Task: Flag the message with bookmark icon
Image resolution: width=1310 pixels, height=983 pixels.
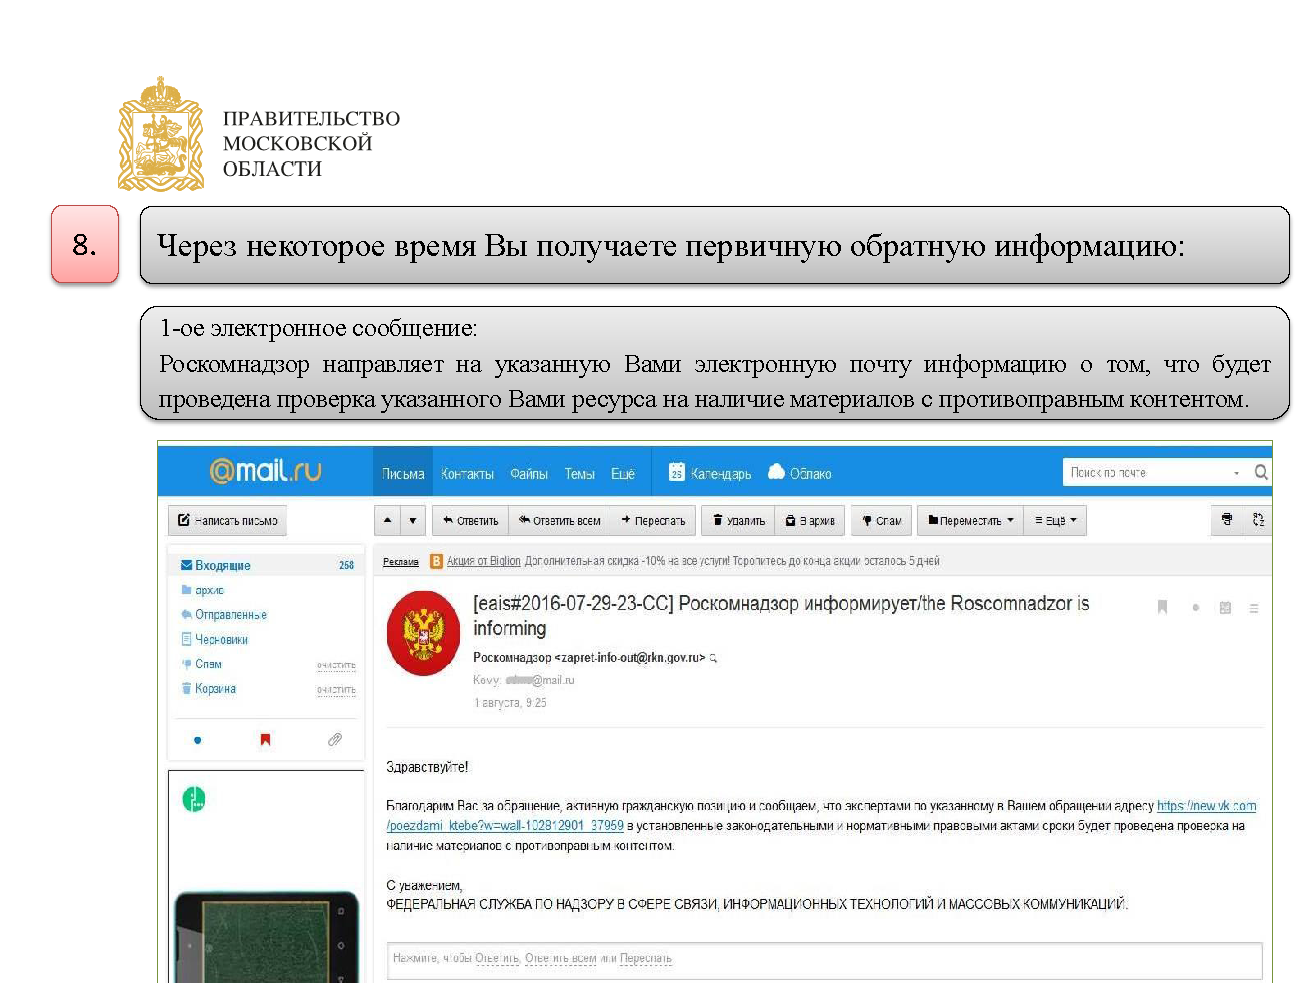Action: click(1162, 607)
